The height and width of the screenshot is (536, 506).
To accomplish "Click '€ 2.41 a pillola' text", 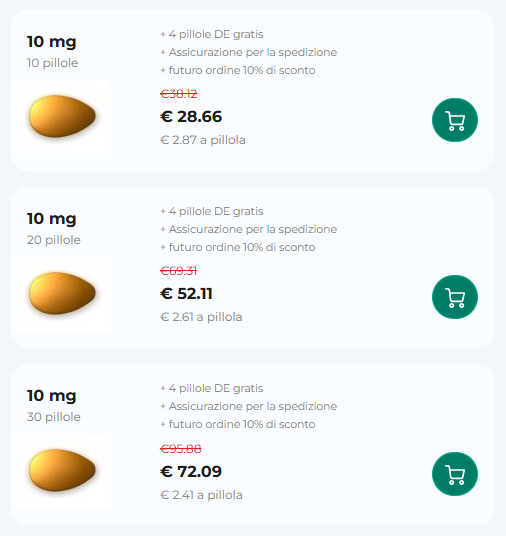I will pyautogui.click(x=201, y=495).
